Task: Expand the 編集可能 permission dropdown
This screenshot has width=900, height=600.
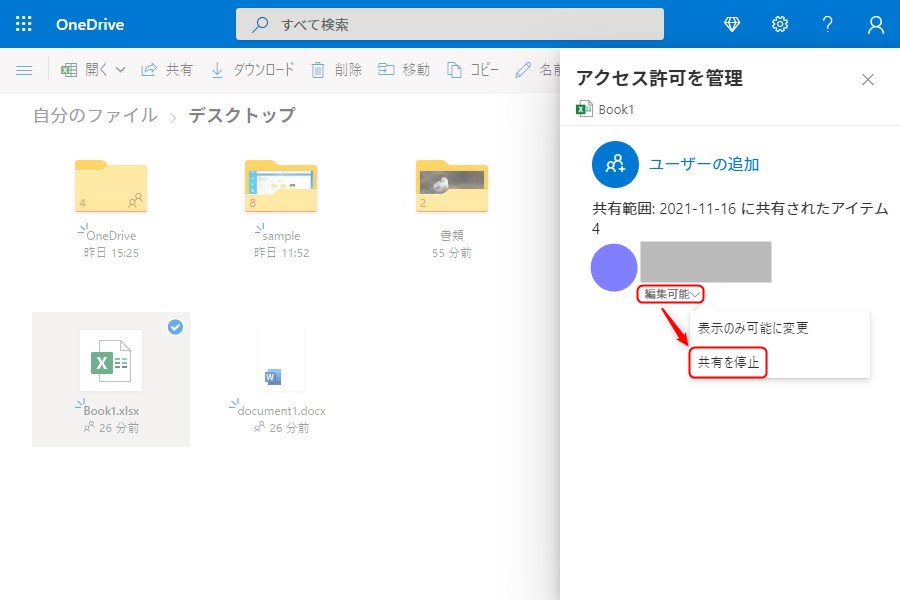Action: (671, 294)
